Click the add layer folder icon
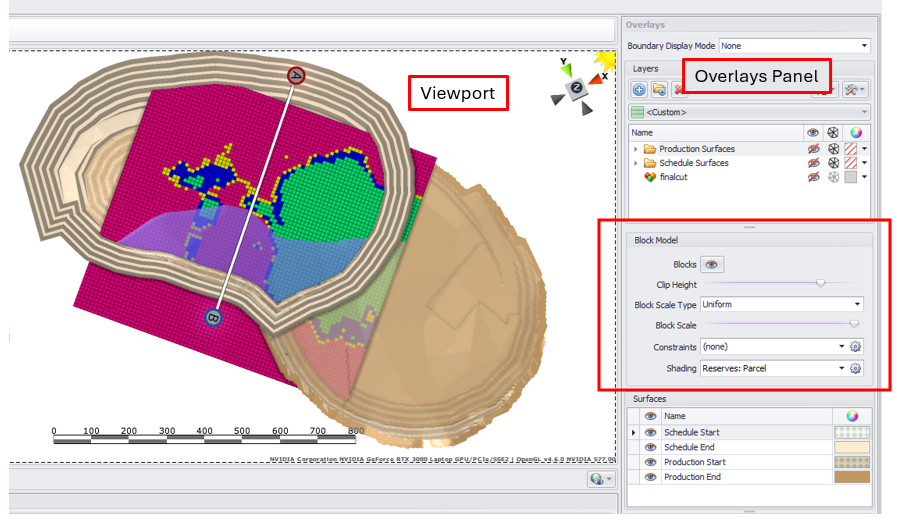Image resolution: width=897 pixels, height=521 pixels. pyautogui.click(x=658, y=90)
